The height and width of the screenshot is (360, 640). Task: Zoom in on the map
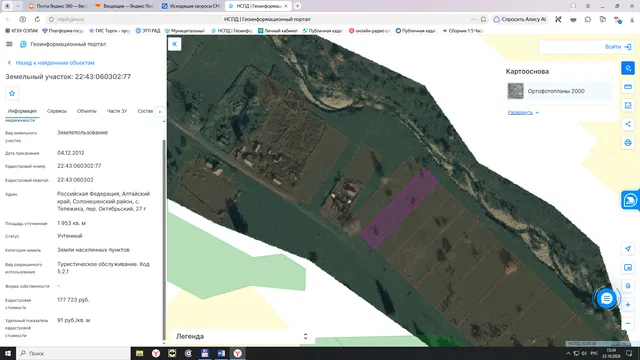pos(628,304)
